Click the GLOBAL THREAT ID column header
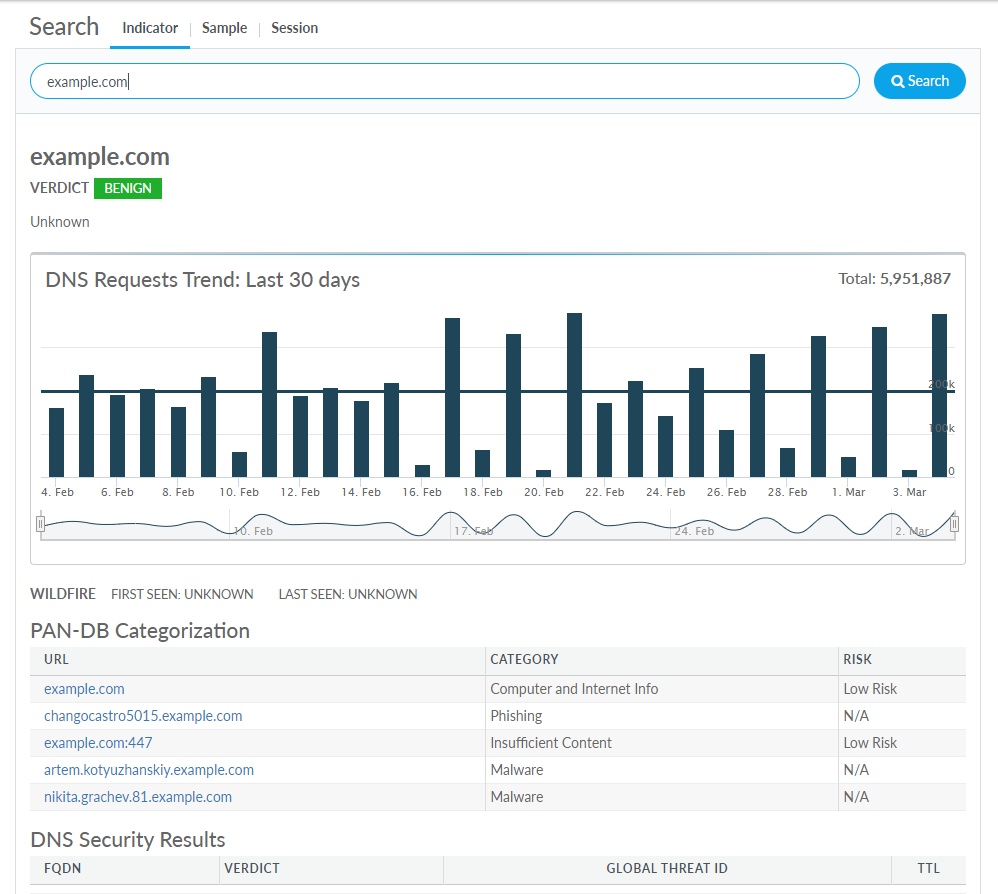 pyautogui.click(x=666, y=868)
